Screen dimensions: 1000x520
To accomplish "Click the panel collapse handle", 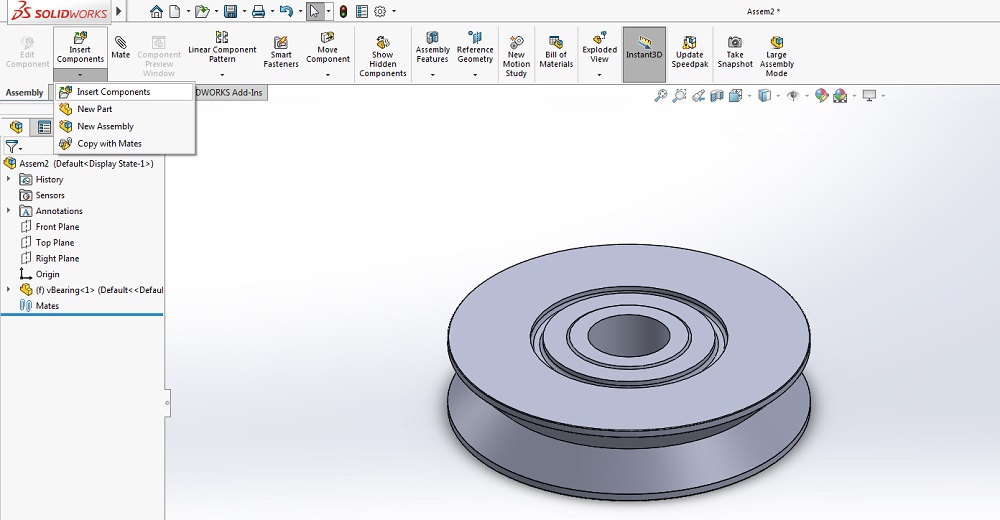I will click(167, 403).
